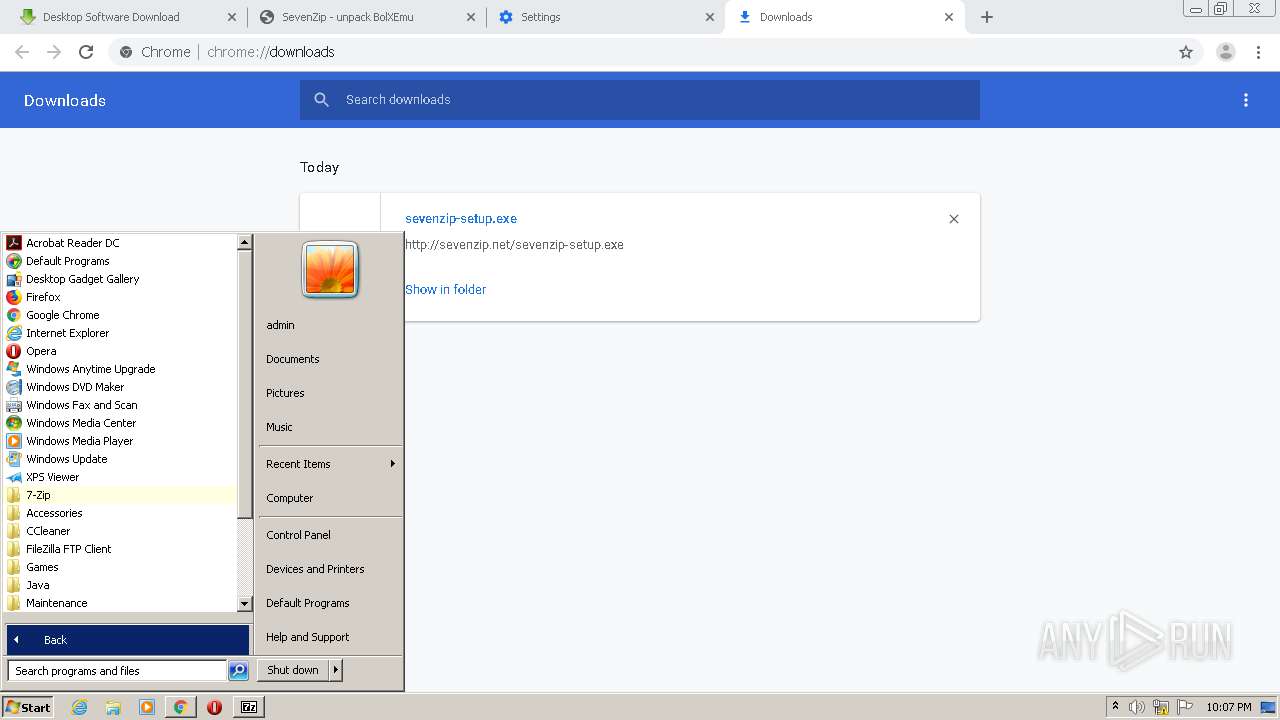Click the Search programs and files box
The height and width of the screenshot is (720, 1280).
click(117, 671)
